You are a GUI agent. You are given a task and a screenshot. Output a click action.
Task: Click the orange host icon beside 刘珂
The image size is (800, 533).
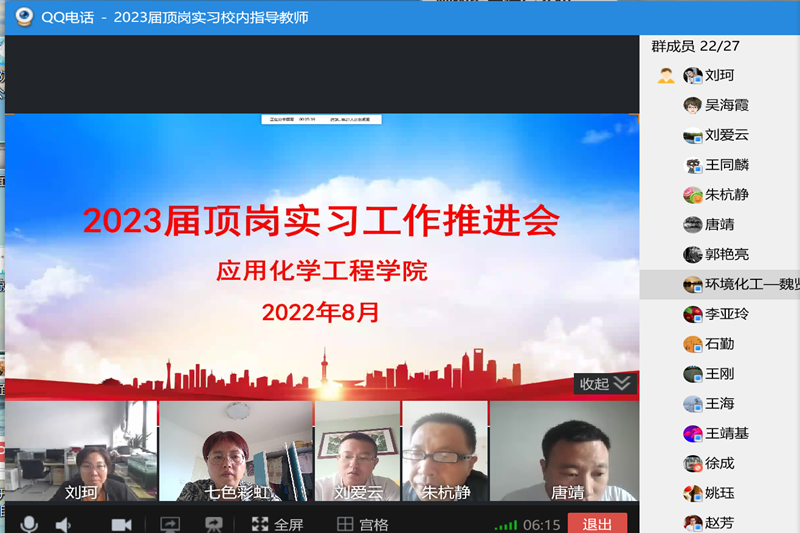tap(666, 75)
